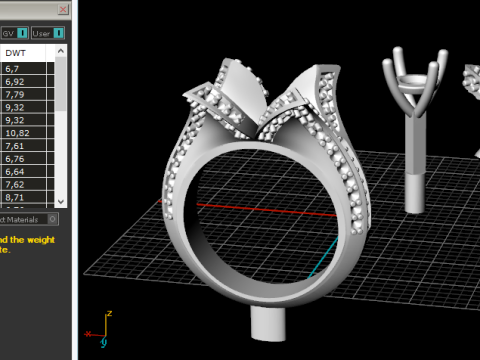Click the ring model in viewport

267,200
